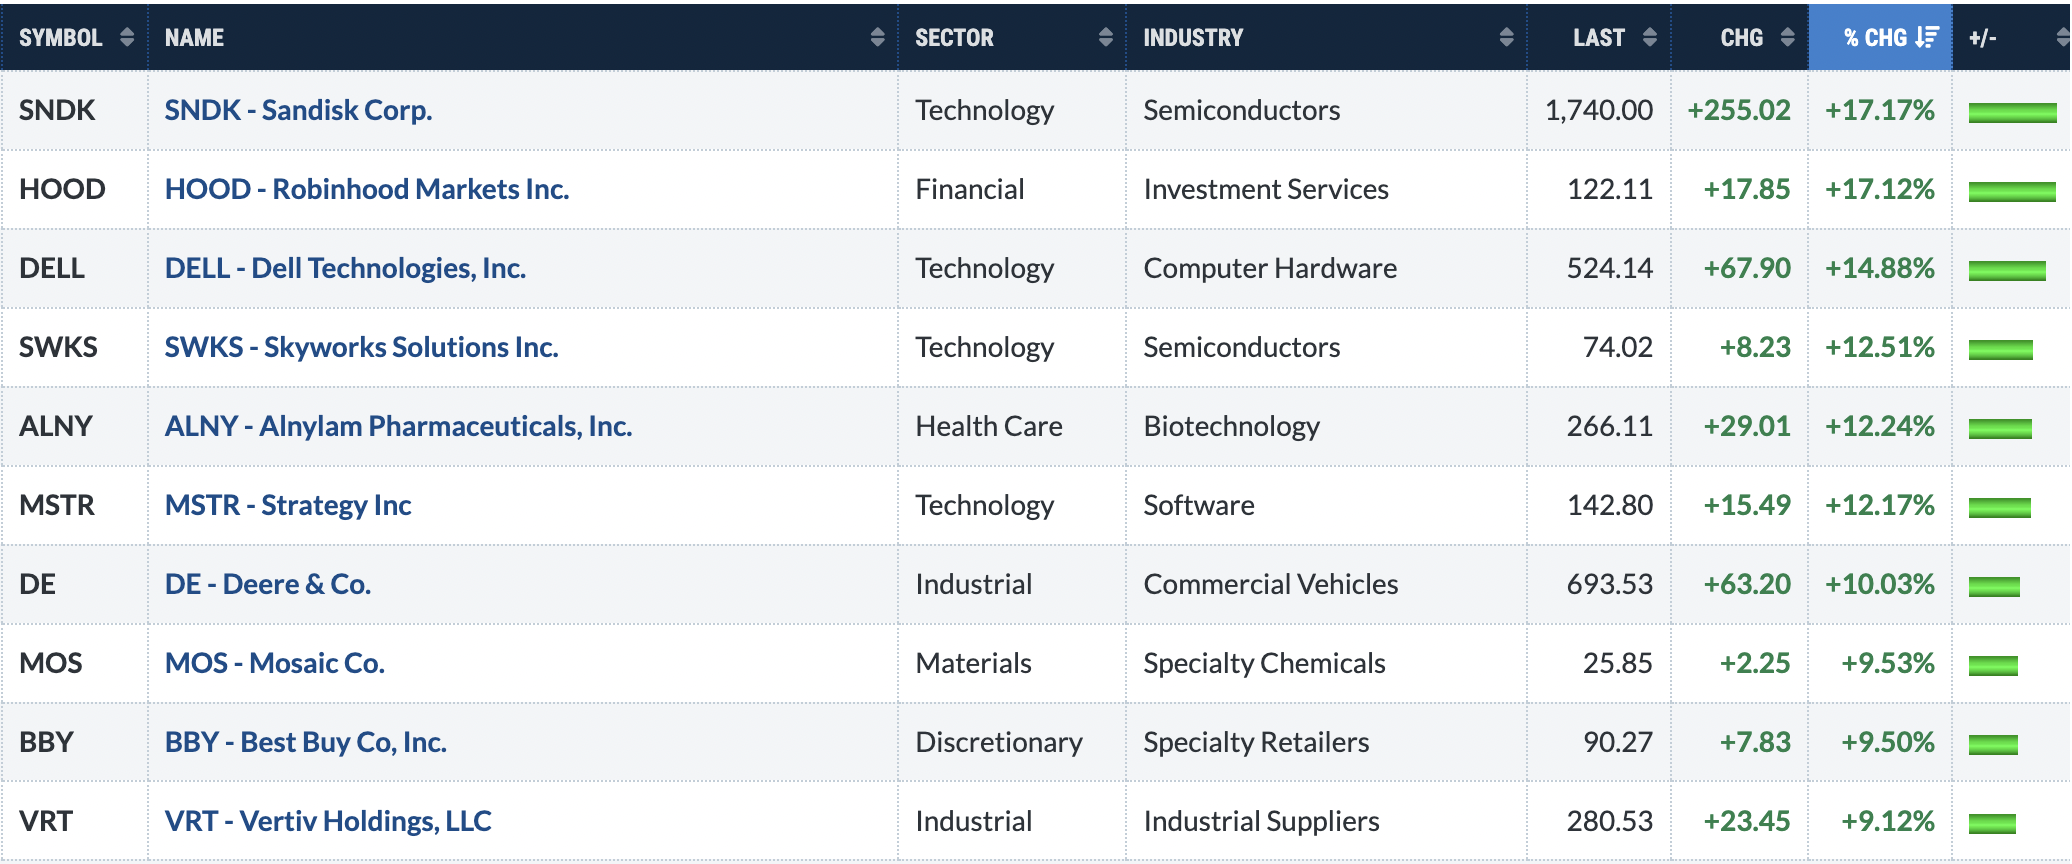
Task: Click the Name column sort arrows
Action: point(877,37)
